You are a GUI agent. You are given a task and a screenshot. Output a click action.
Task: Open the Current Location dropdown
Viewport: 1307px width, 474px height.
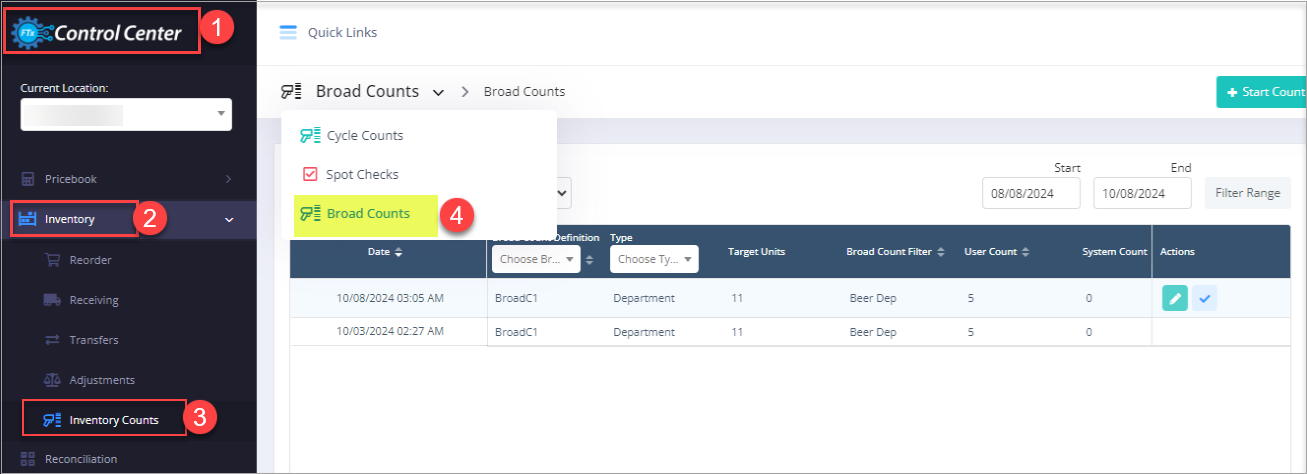point(126,114)
